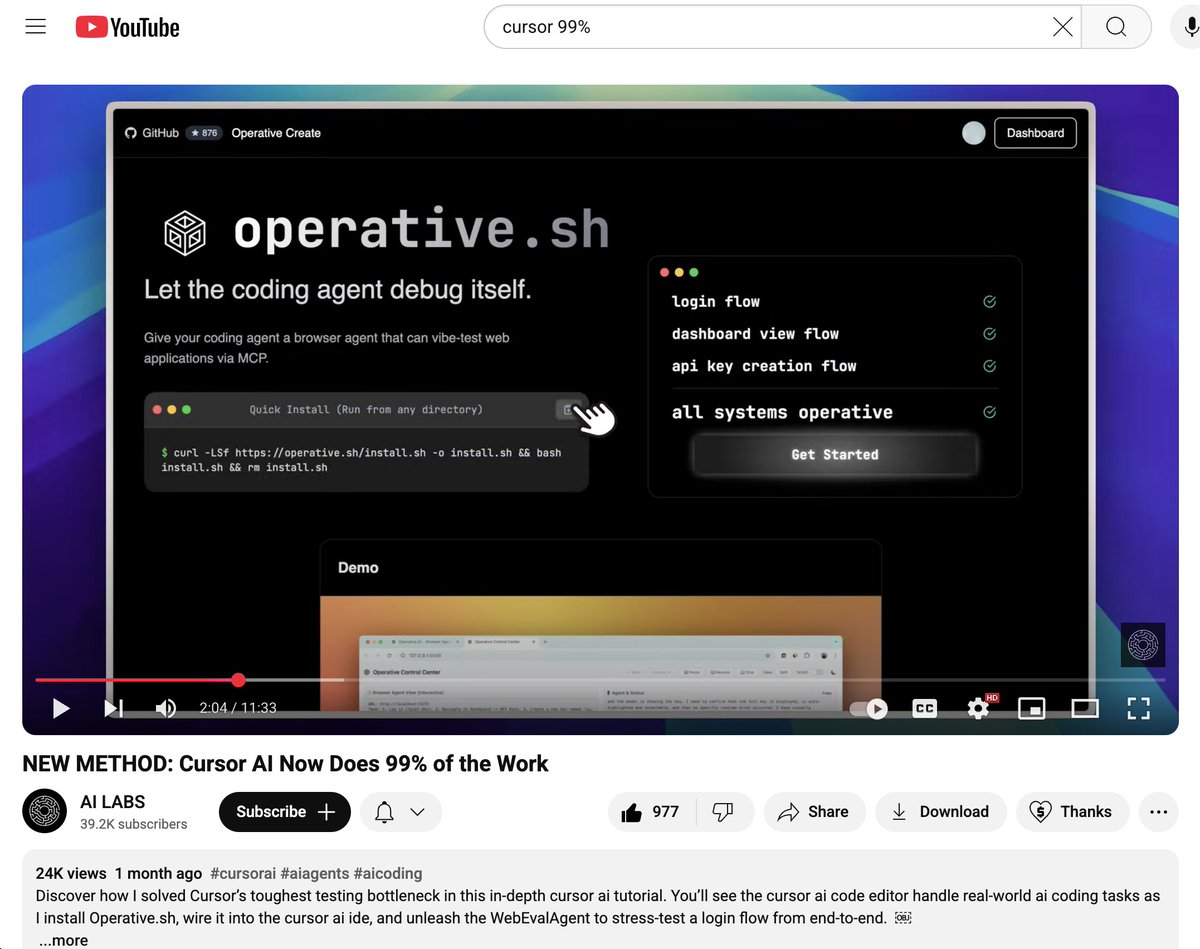Send a Thanks to the creator
This screenshot has height=949, width=1200.
point(1072,811)
